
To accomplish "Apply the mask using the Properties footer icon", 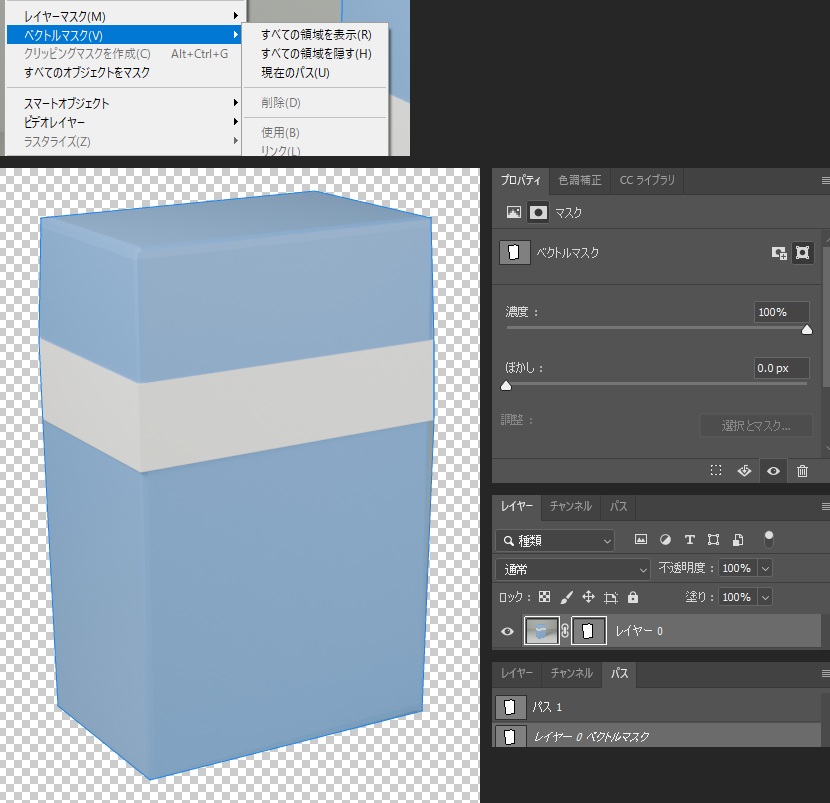I will coord(744,471).
